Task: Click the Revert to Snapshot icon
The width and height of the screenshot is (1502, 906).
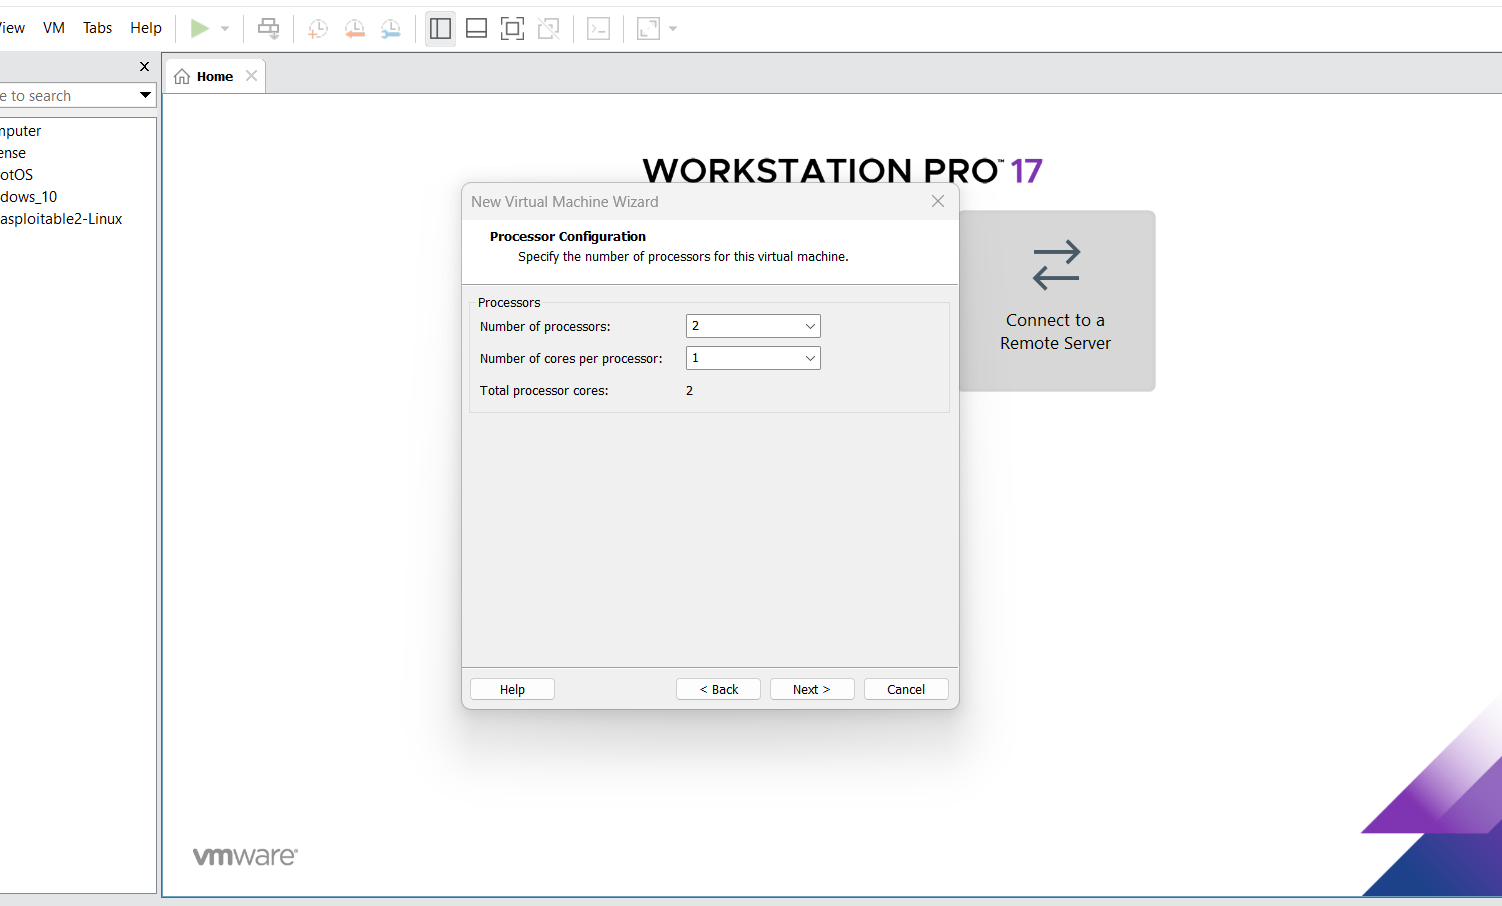Action: [x=354, y=29]
